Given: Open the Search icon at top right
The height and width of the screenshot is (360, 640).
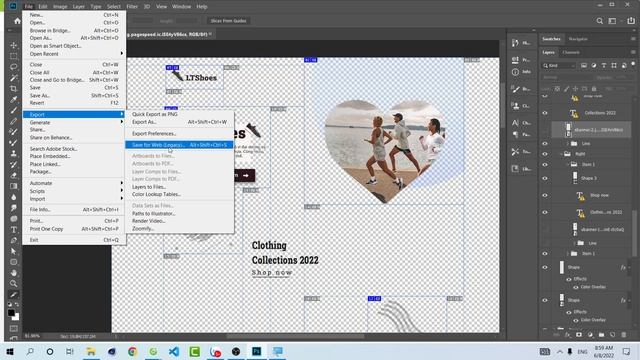Looking at the screenshot, I should point(600,21).
